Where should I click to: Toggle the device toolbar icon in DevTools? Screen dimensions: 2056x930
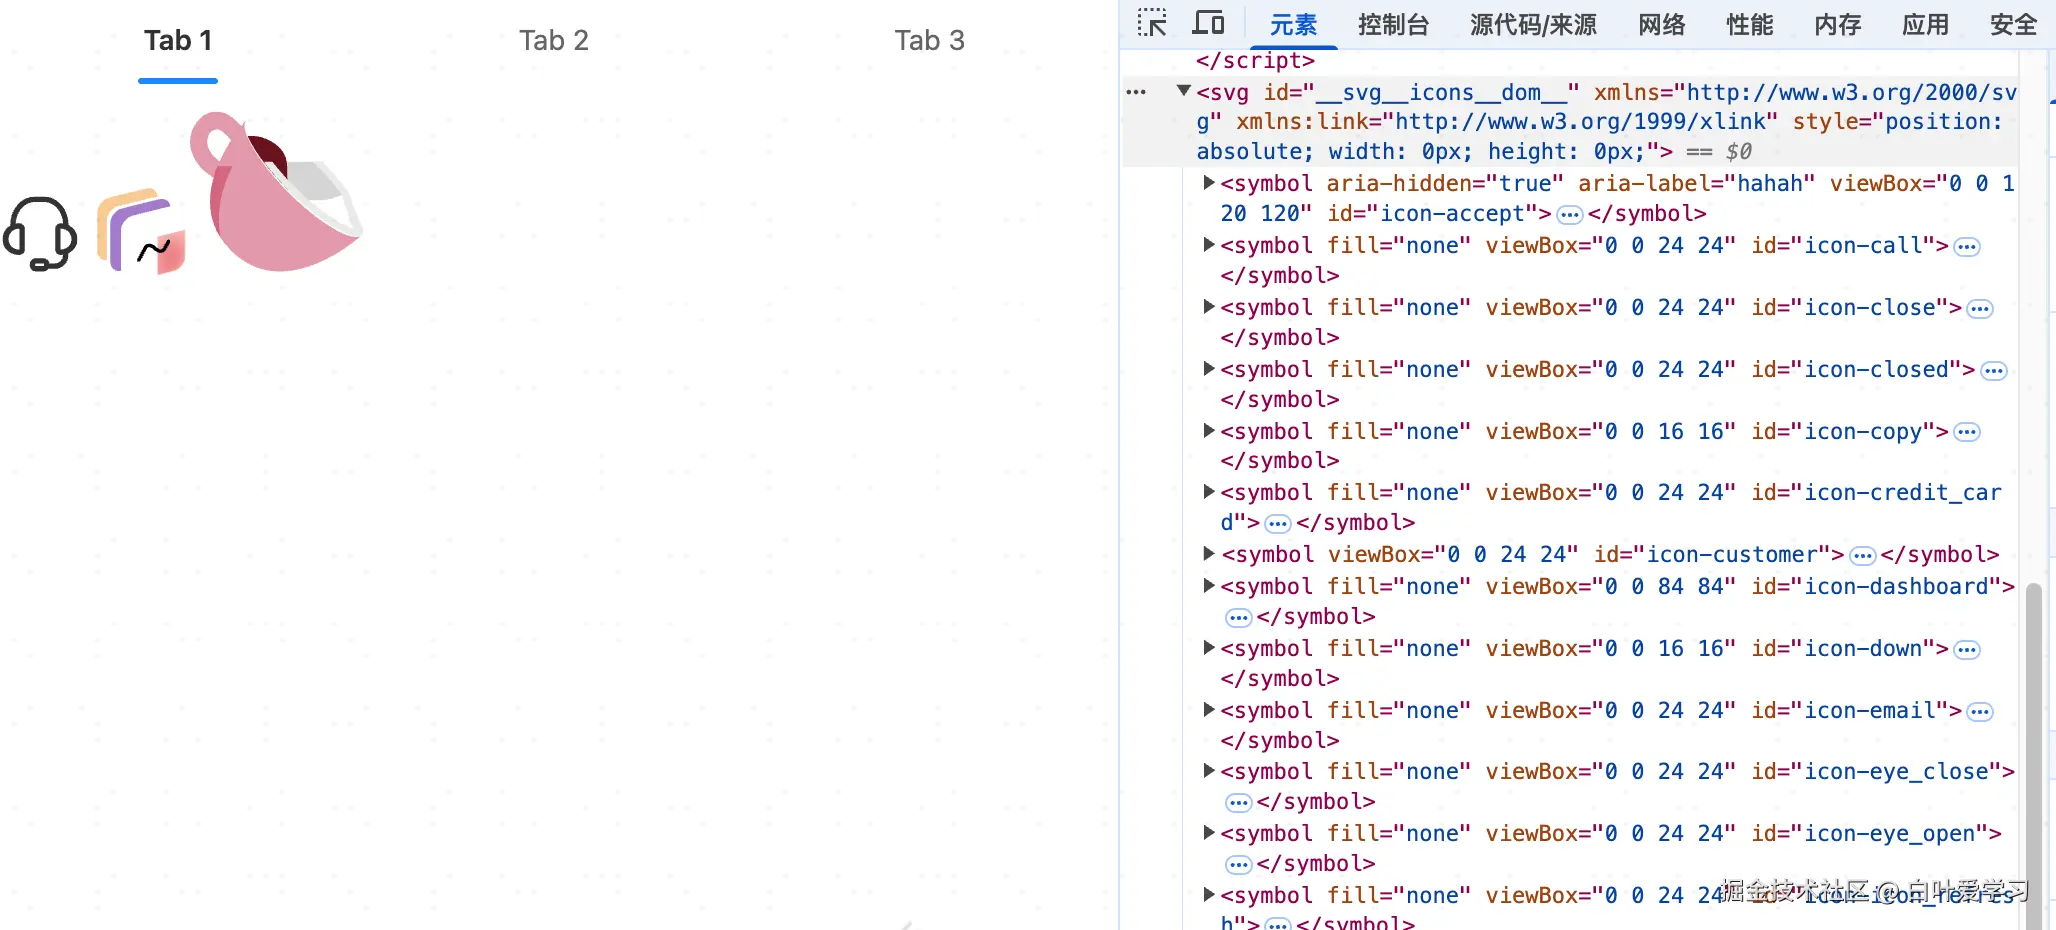pos(1208,24)
